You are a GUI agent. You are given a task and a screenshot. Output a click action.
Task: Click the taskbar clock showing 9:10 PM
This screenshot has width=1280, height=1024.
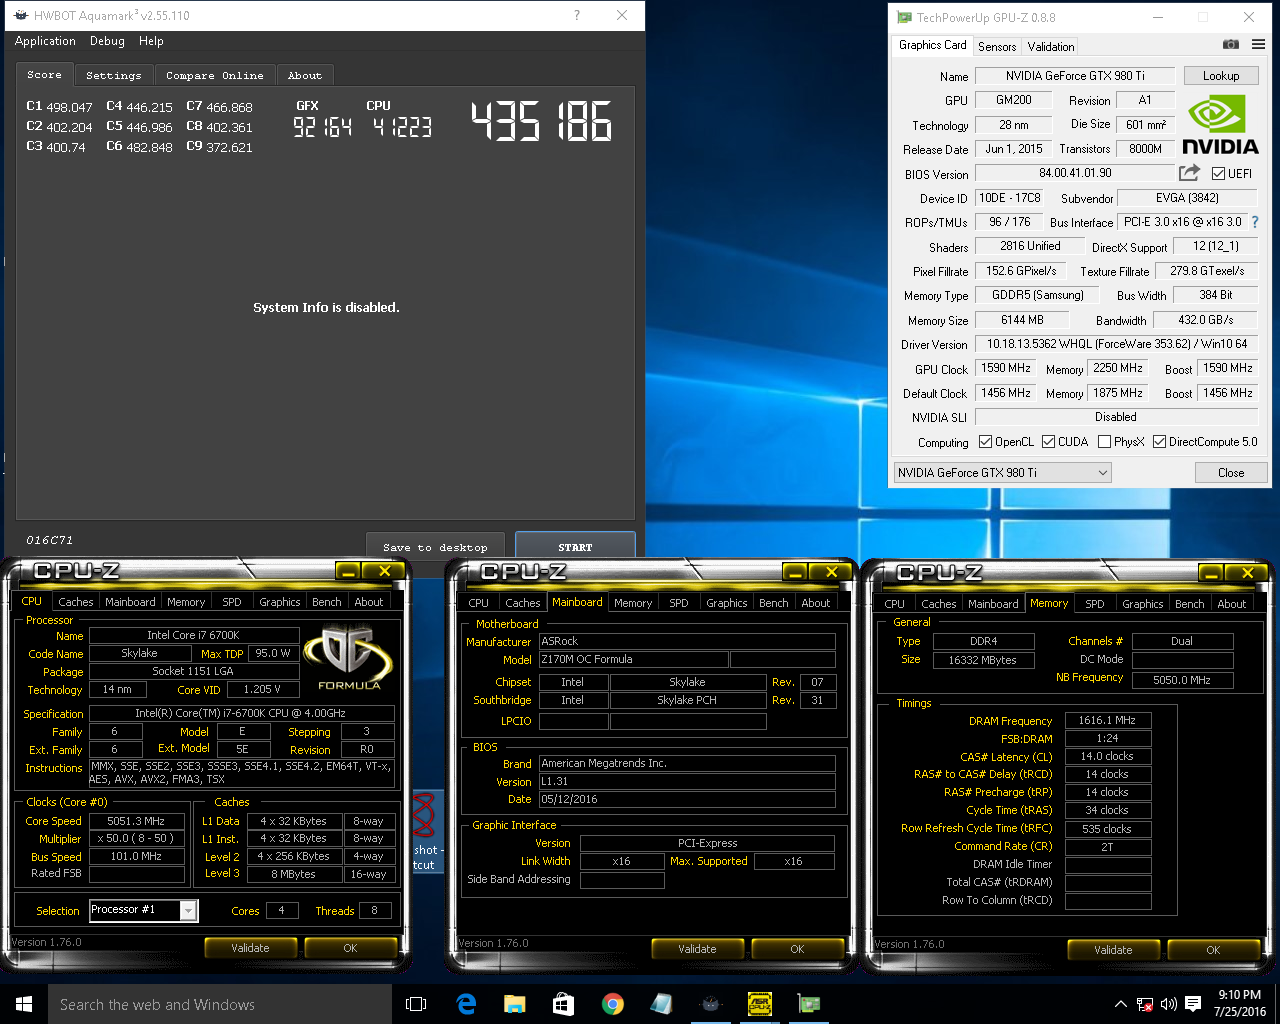1240,1004
